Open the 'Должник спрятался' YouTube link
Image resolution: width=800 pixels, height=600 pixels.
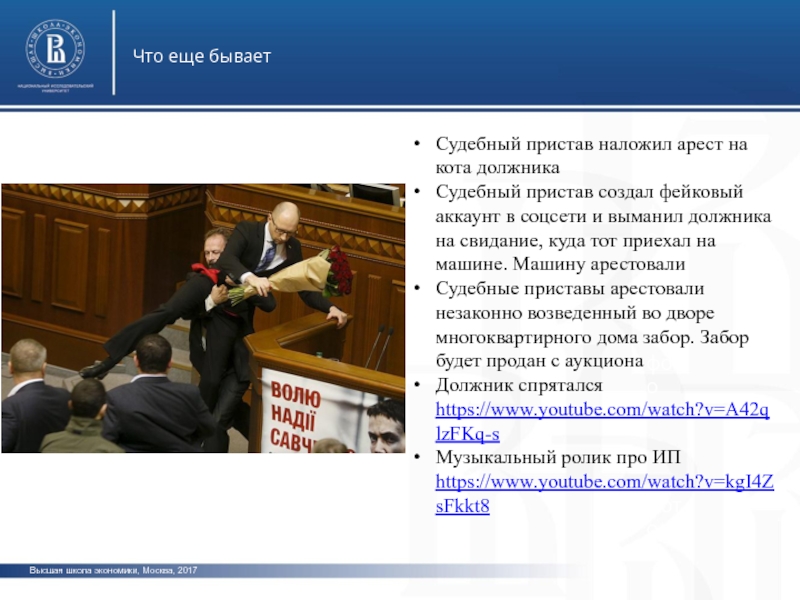(x=602, y=421)
